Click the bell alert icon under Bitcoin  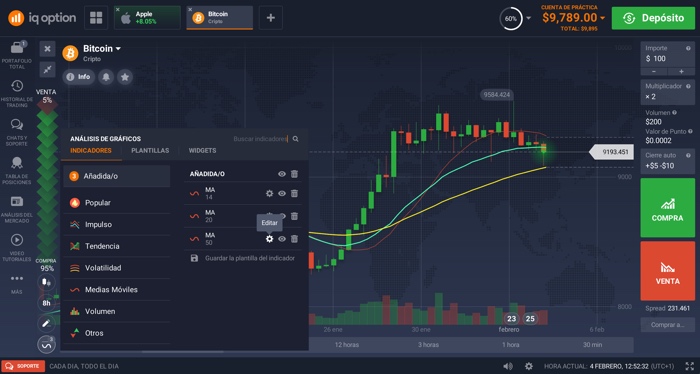click(106, 77)
